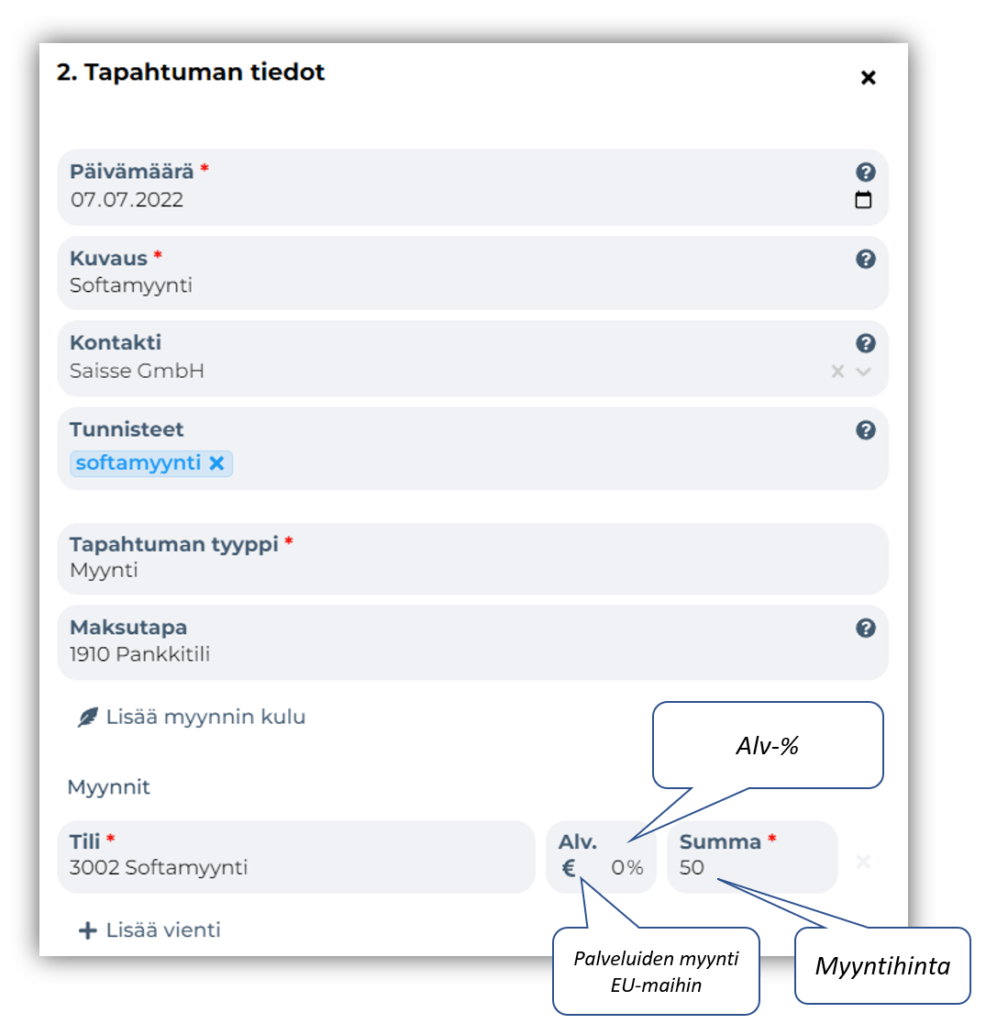Remove the softamyynti tag
The width and height of the screenshot is (986, 1024).
(x=217, y=464)
